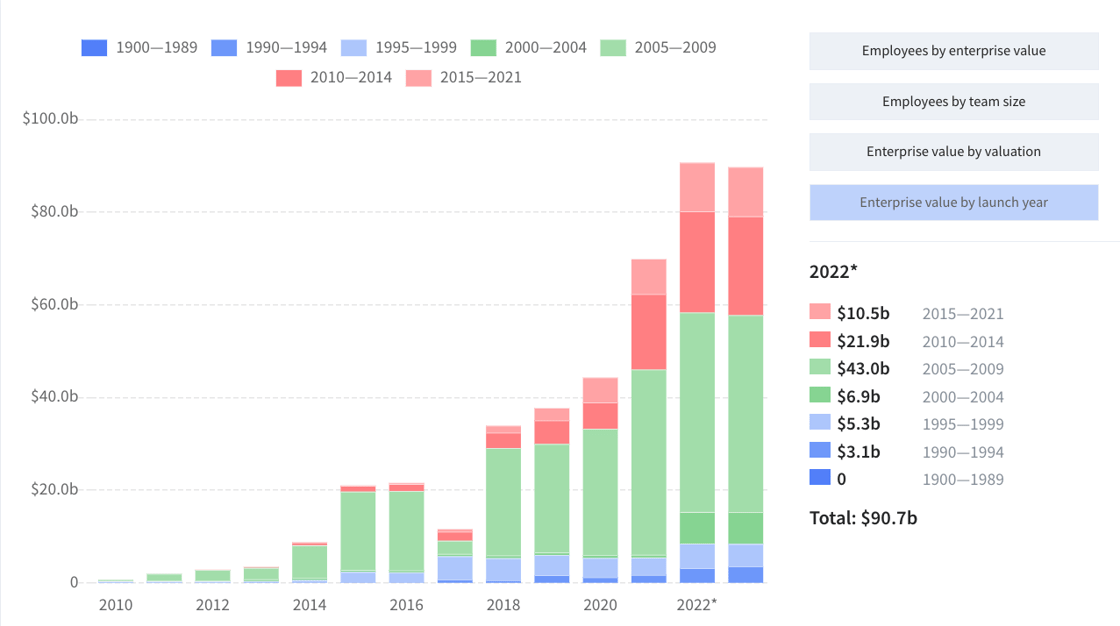Select the $21.9b value in the breakdown panel
The image size is (1120, 626).
[864, 341]
